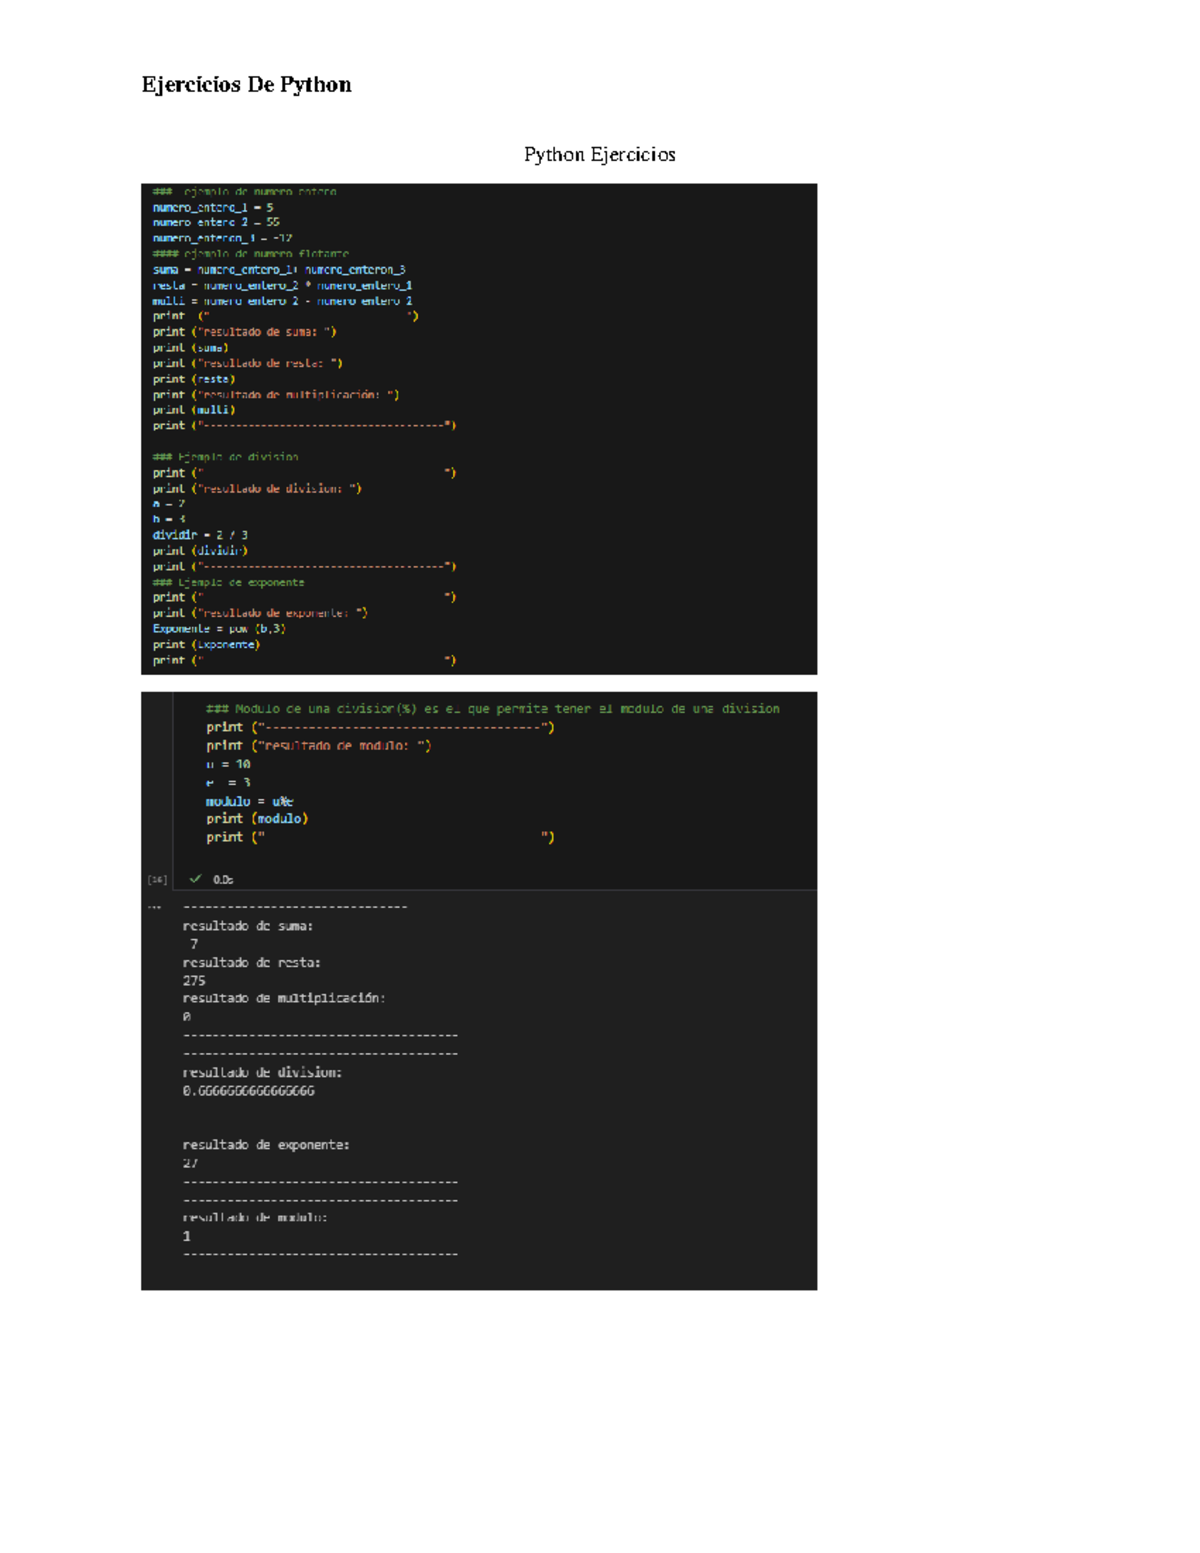Click the 'resultado de modulo:' output line
This screenshot has height=1553, width=1200.
pyautogui.click(x=254, y=1218)
